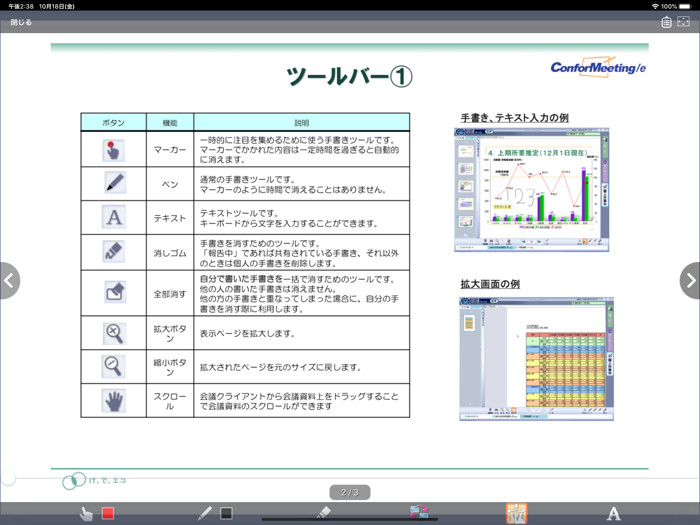
Task: Select the marker pointing-hand tool in bottom toolbar
Action: coord(86,513)
